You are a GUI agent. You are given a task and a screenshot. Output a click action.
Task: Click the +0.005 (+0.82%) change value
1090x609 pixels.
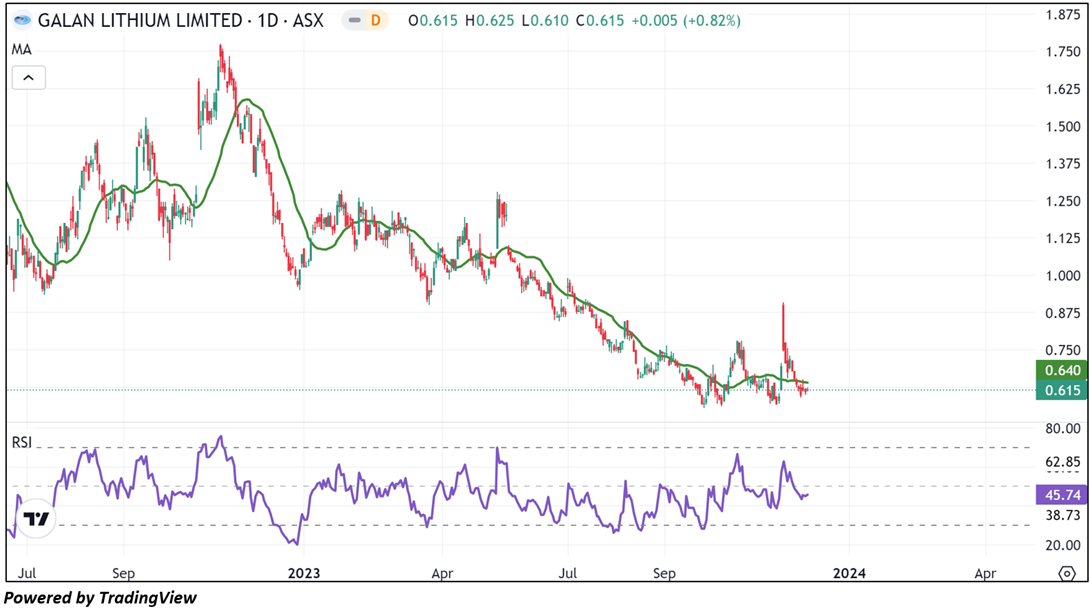pyautogui.click(x=685, y=21)
